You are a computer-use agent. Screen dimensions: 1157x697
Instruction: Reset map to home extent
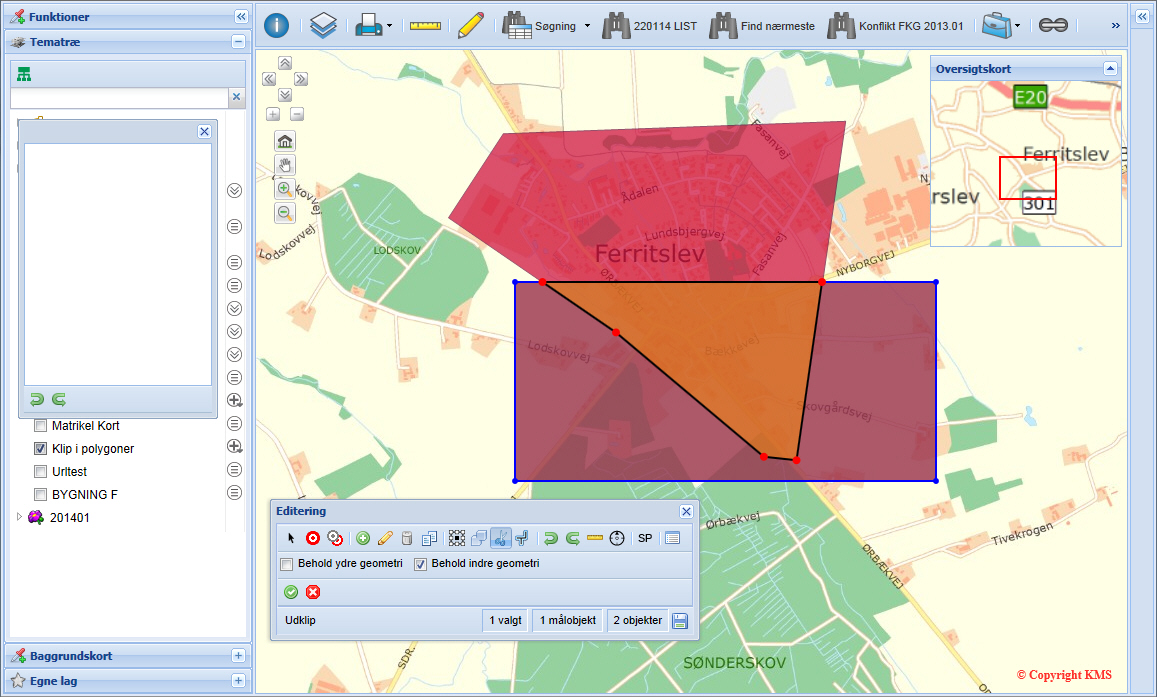[285, 140]
